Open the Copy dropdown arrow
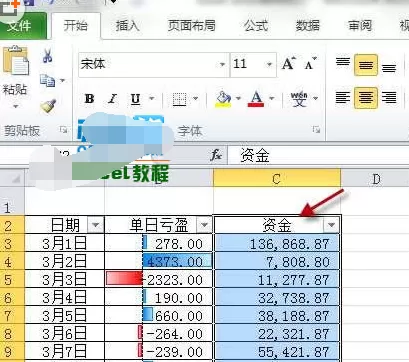 [x=62, y=80]
